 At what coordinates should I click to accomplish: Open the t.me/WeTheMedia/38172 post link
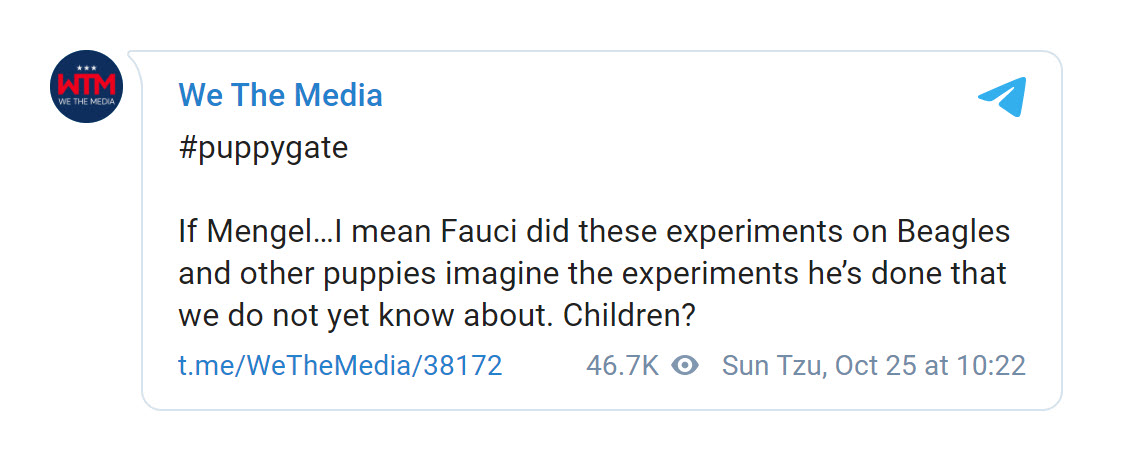(x=340, y=366)
